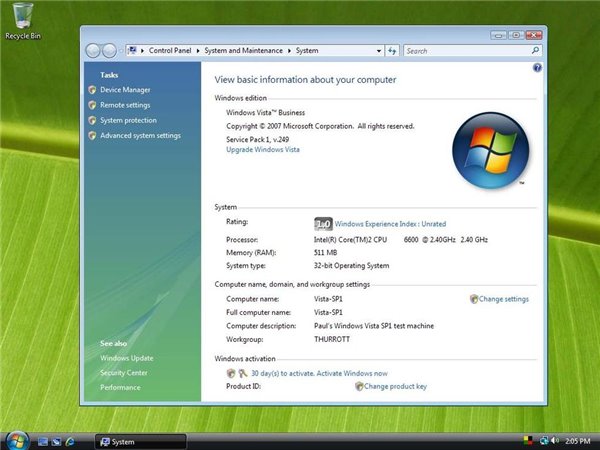600x450 pixels.
Task: Open Device Manager from Tasks
Action: click(125, 90)
